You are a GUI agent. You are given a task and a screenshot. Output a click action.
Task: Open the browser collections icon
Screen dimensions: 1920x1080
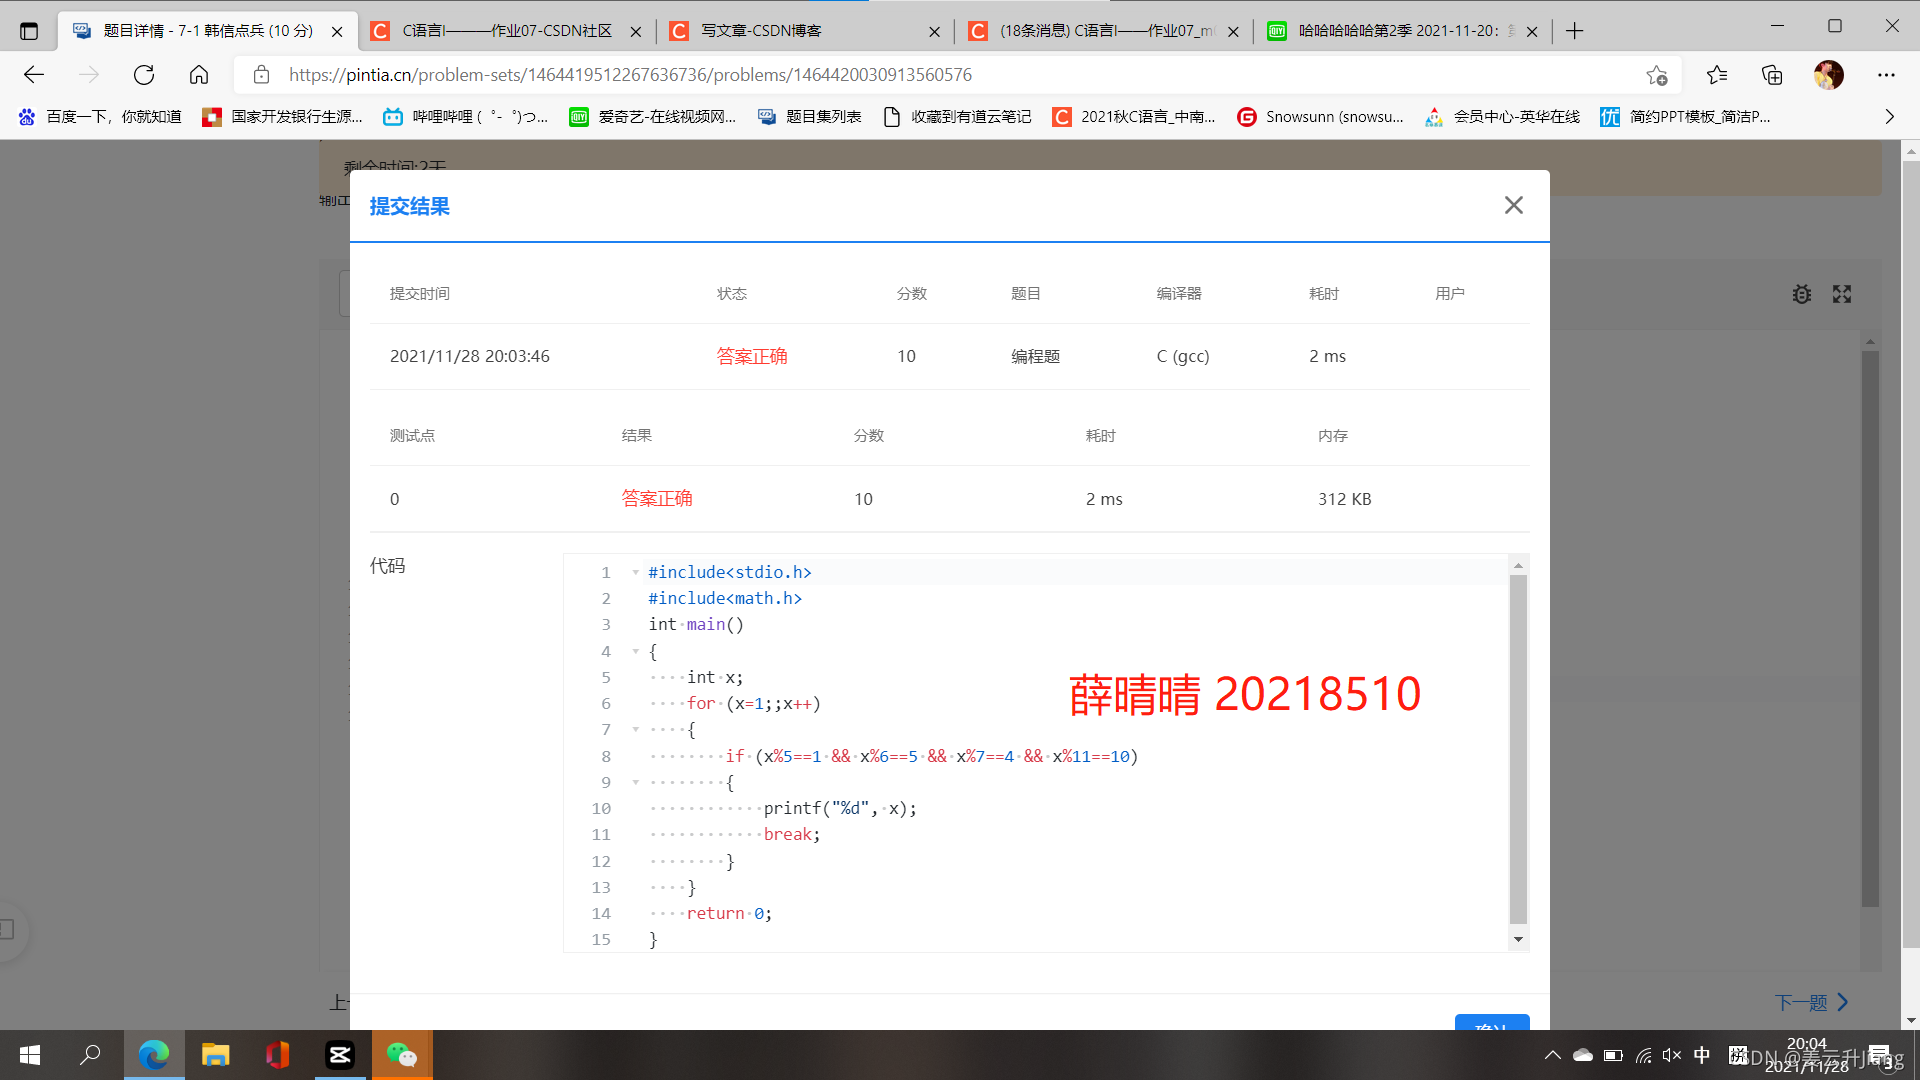coord(1772,75)
